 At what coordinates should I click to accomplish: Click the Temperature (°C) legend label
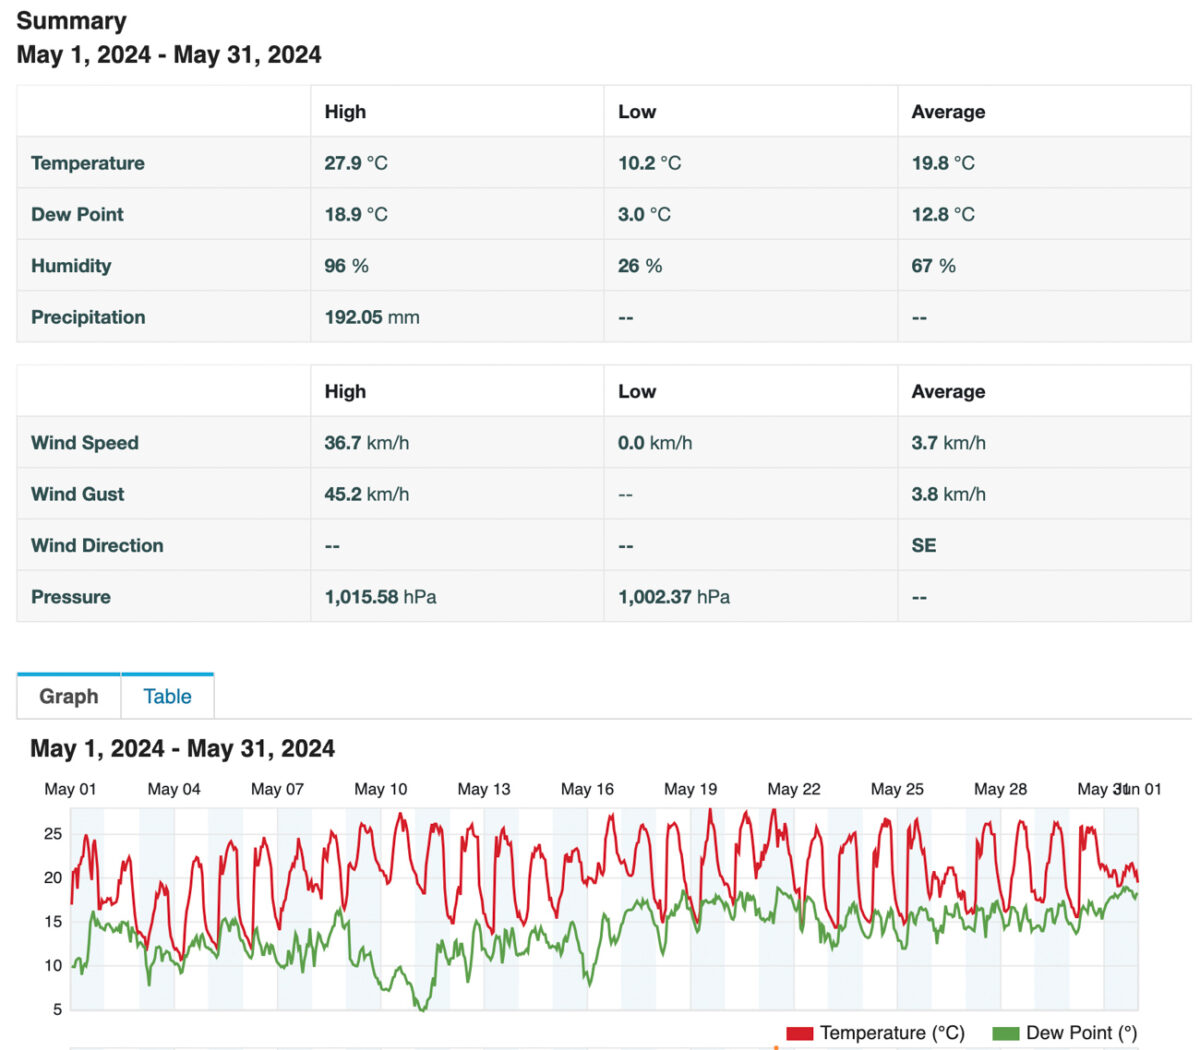(892, 1033)
